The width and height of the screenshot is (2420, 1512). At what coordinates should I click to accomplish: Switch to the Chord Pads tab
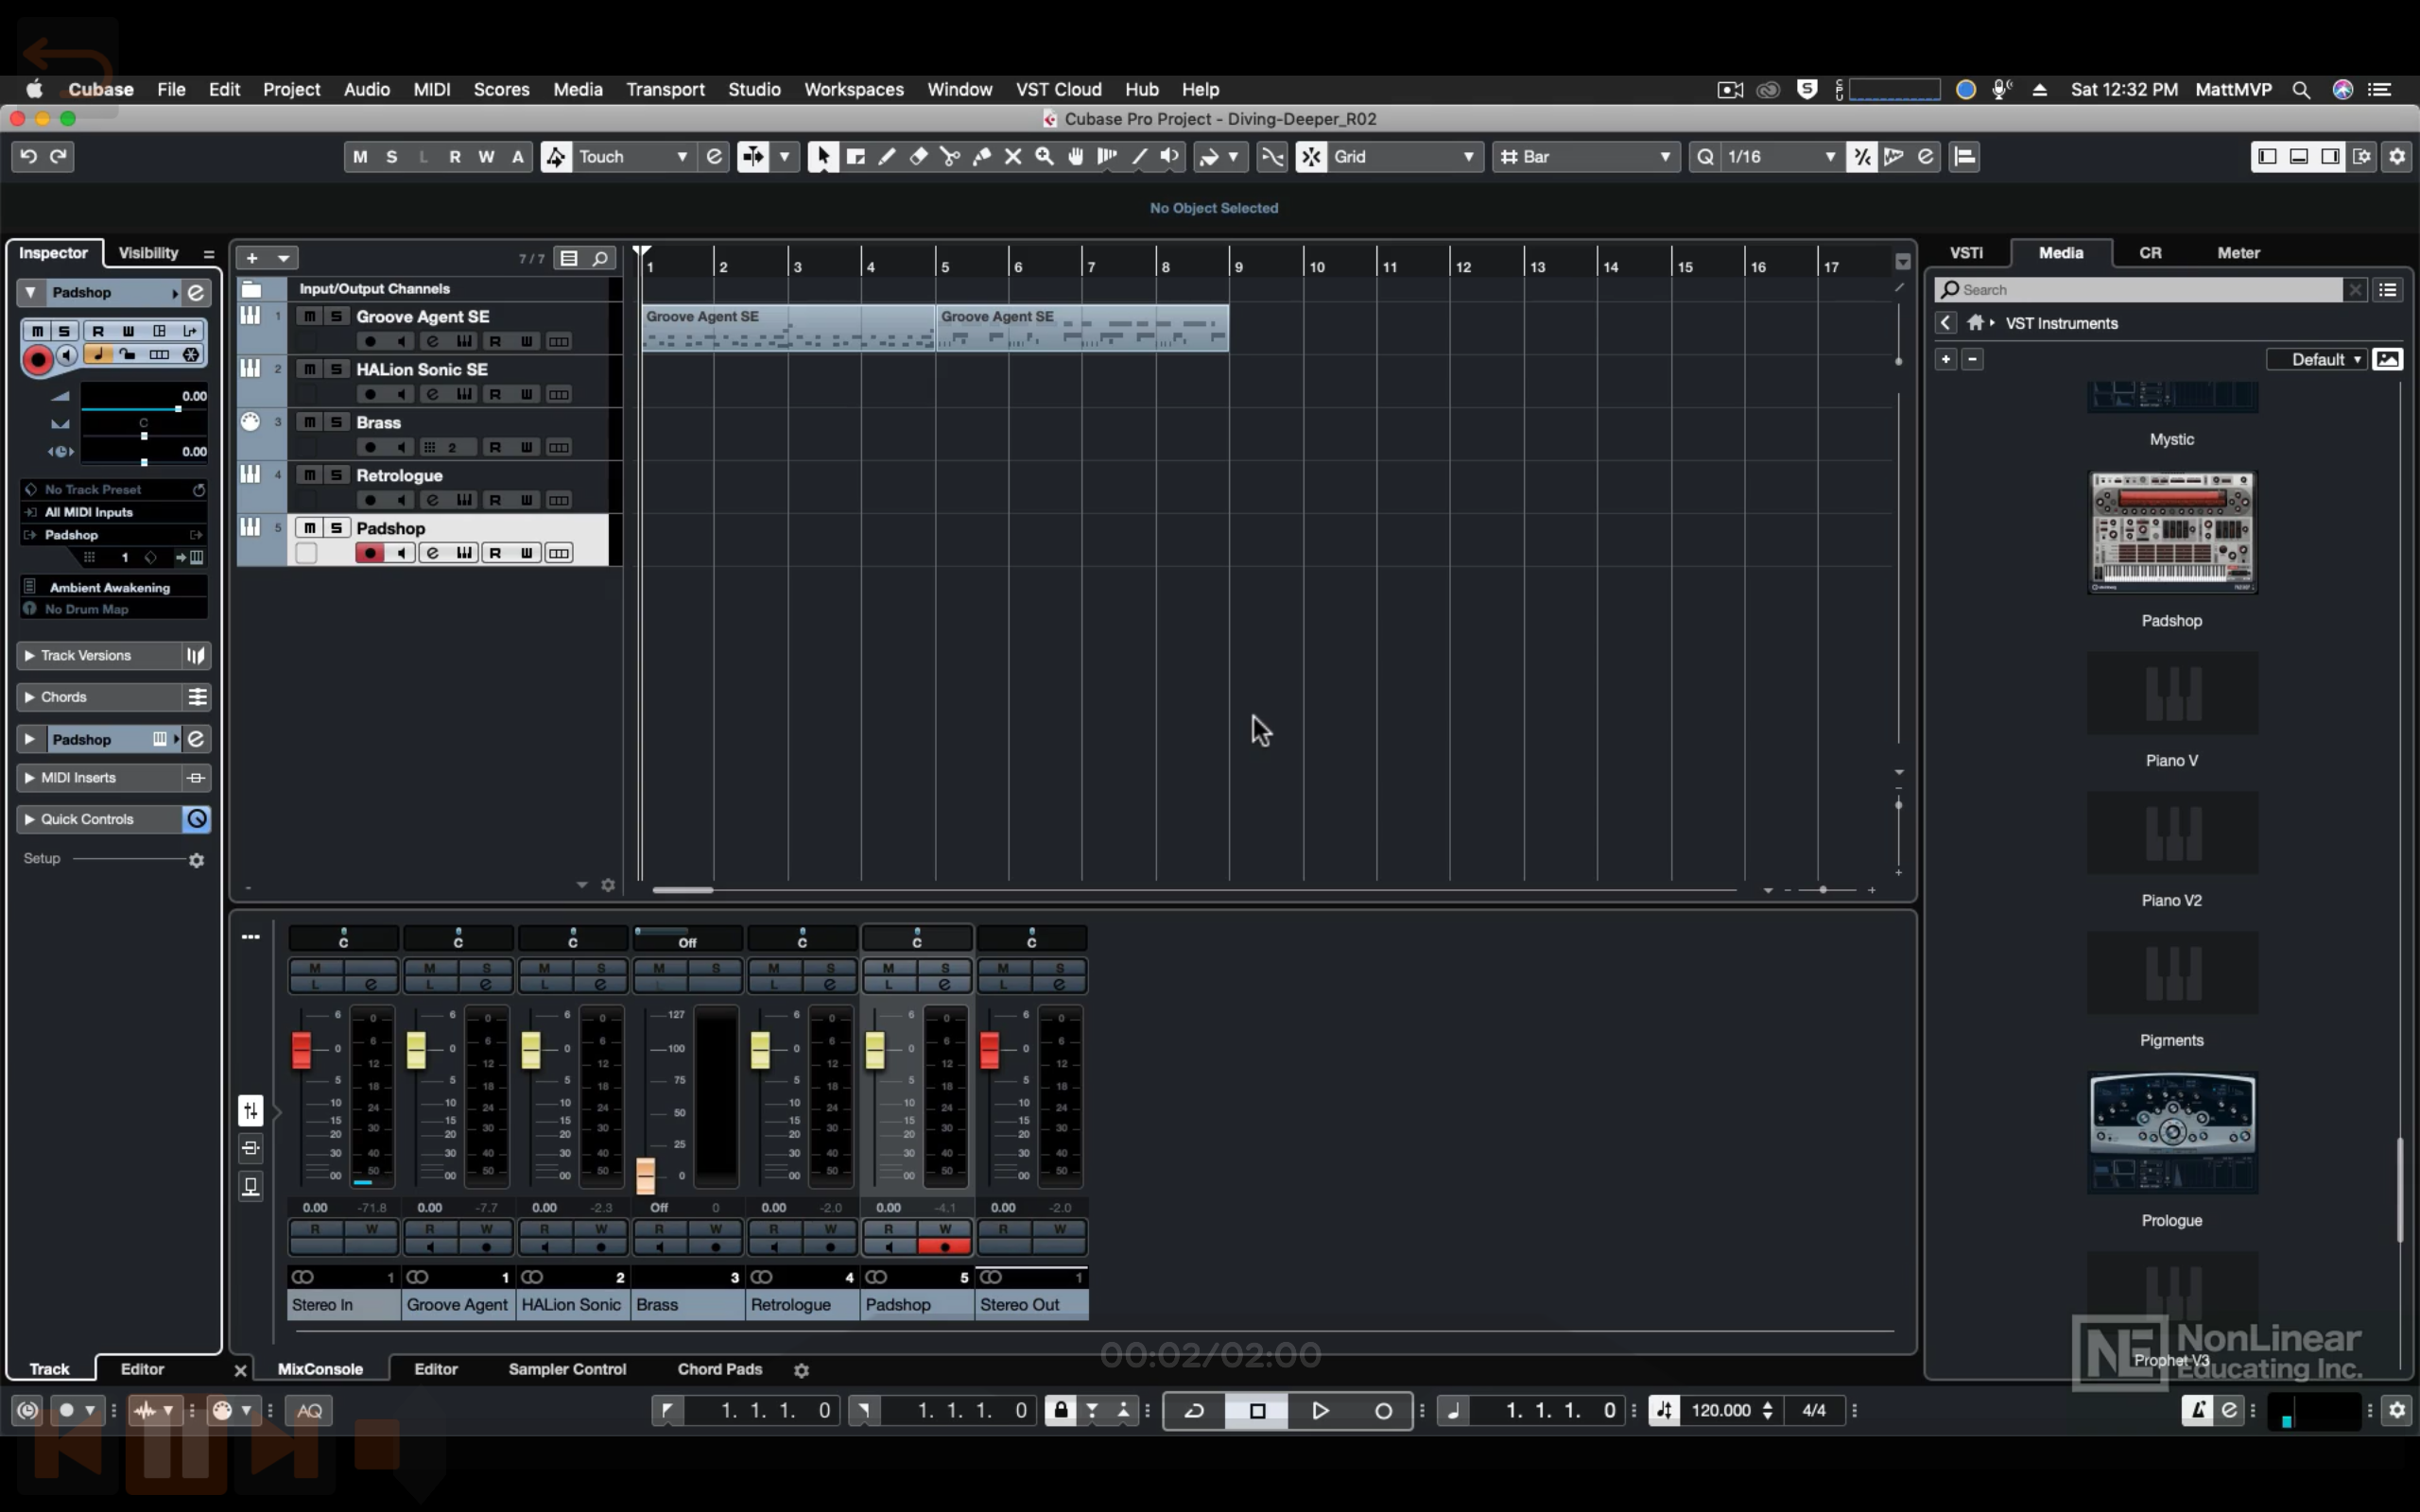[720, 1370]
